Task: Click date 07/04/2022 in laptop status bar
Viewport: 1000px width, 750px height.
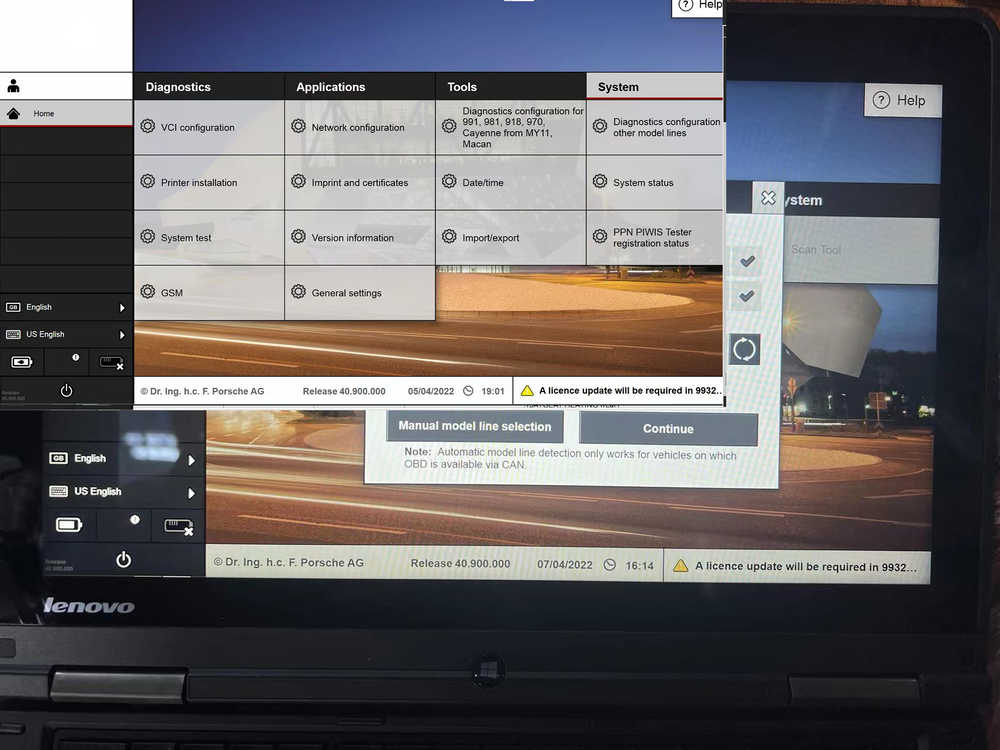Action: pos(564,564)
